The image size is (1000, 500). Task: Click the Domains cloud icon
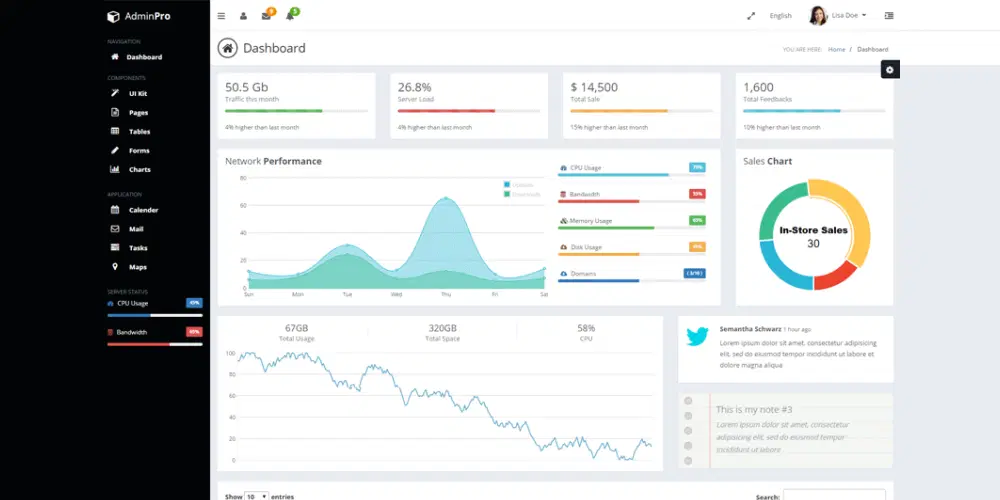563,274
